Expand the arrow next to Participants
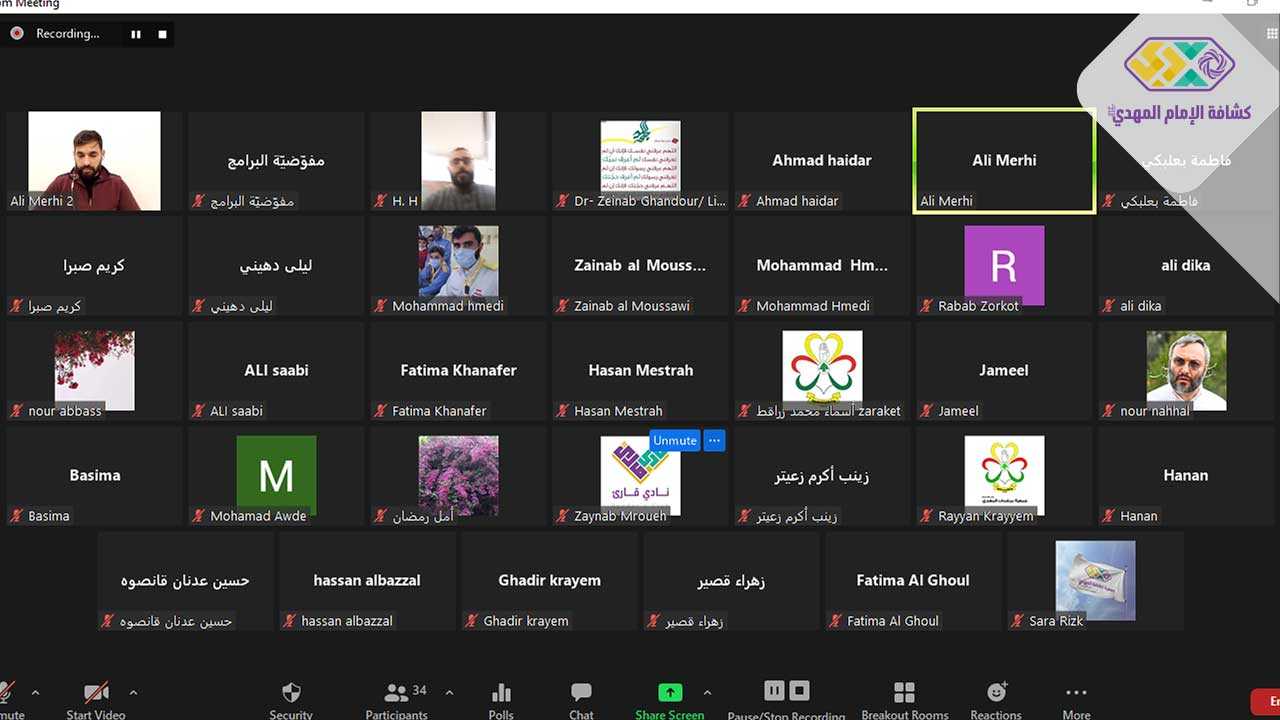Viewport: 1280px width, 720px height. (449, 692)
